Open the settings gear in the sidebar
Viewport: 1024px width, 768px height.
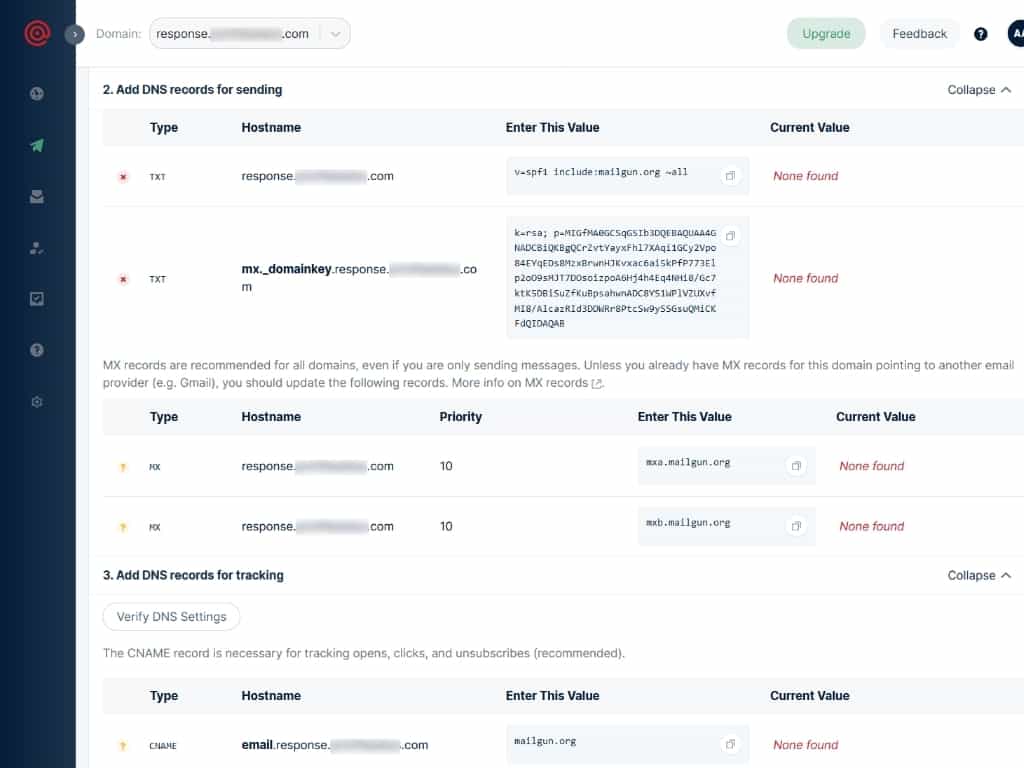pos(37,402)
